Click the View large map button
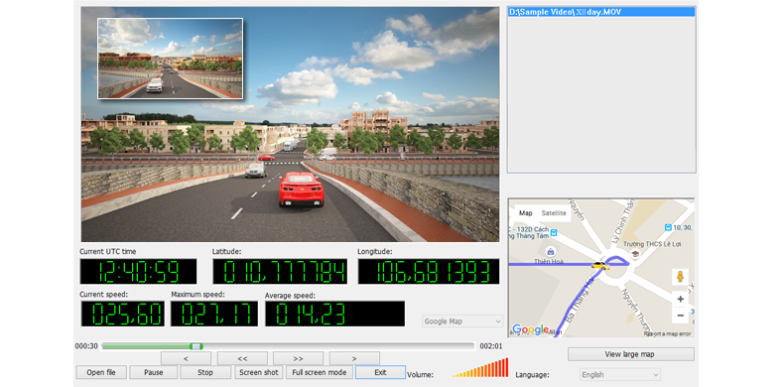The width and height of the screenshot is (780, 387). coord(631,354)
